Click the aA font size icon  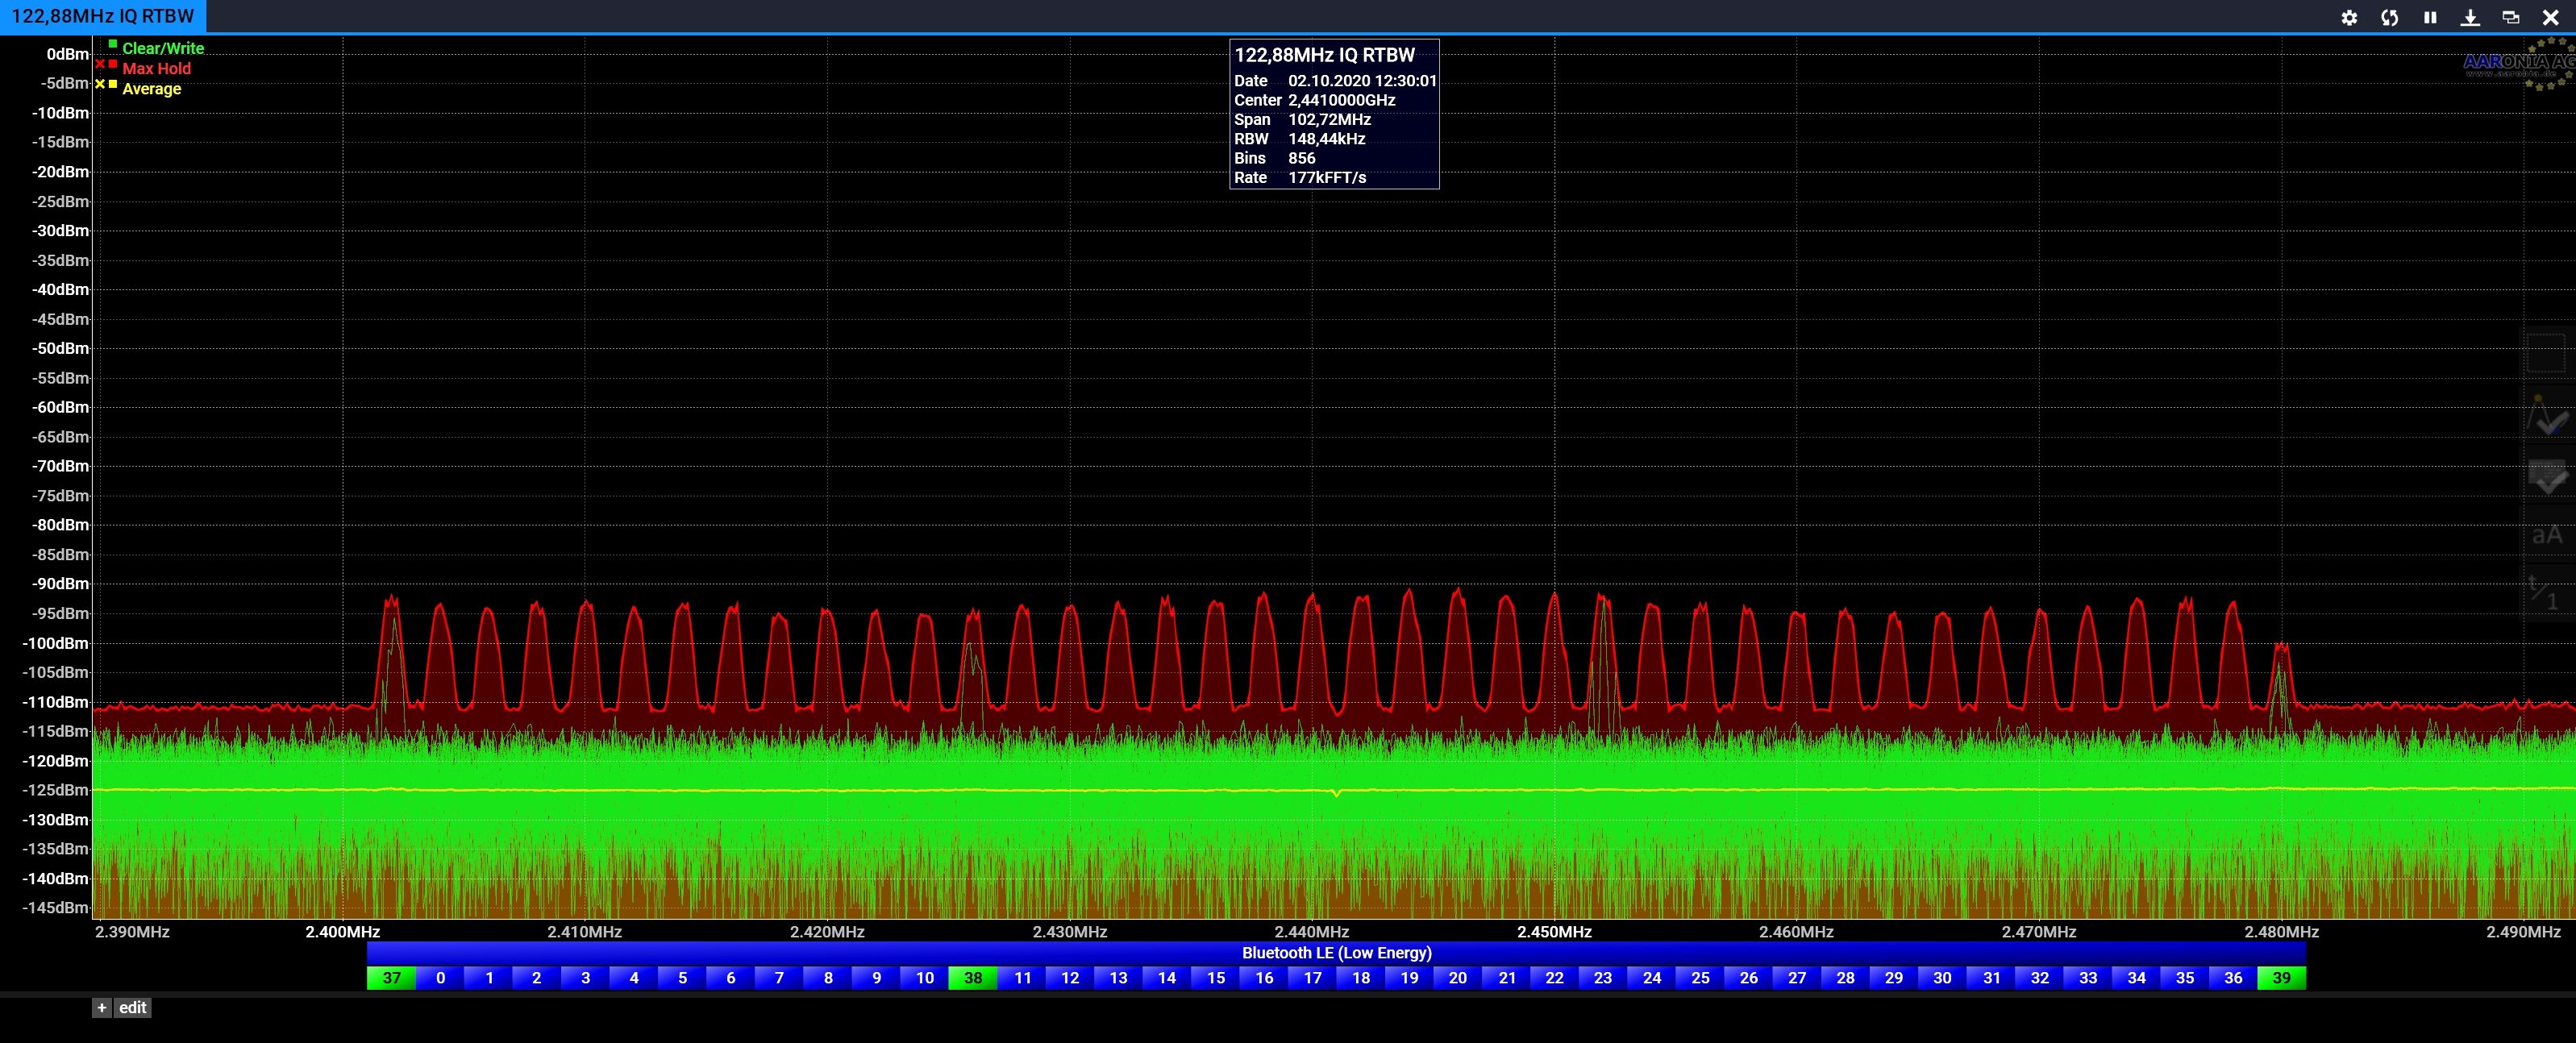2547,536
